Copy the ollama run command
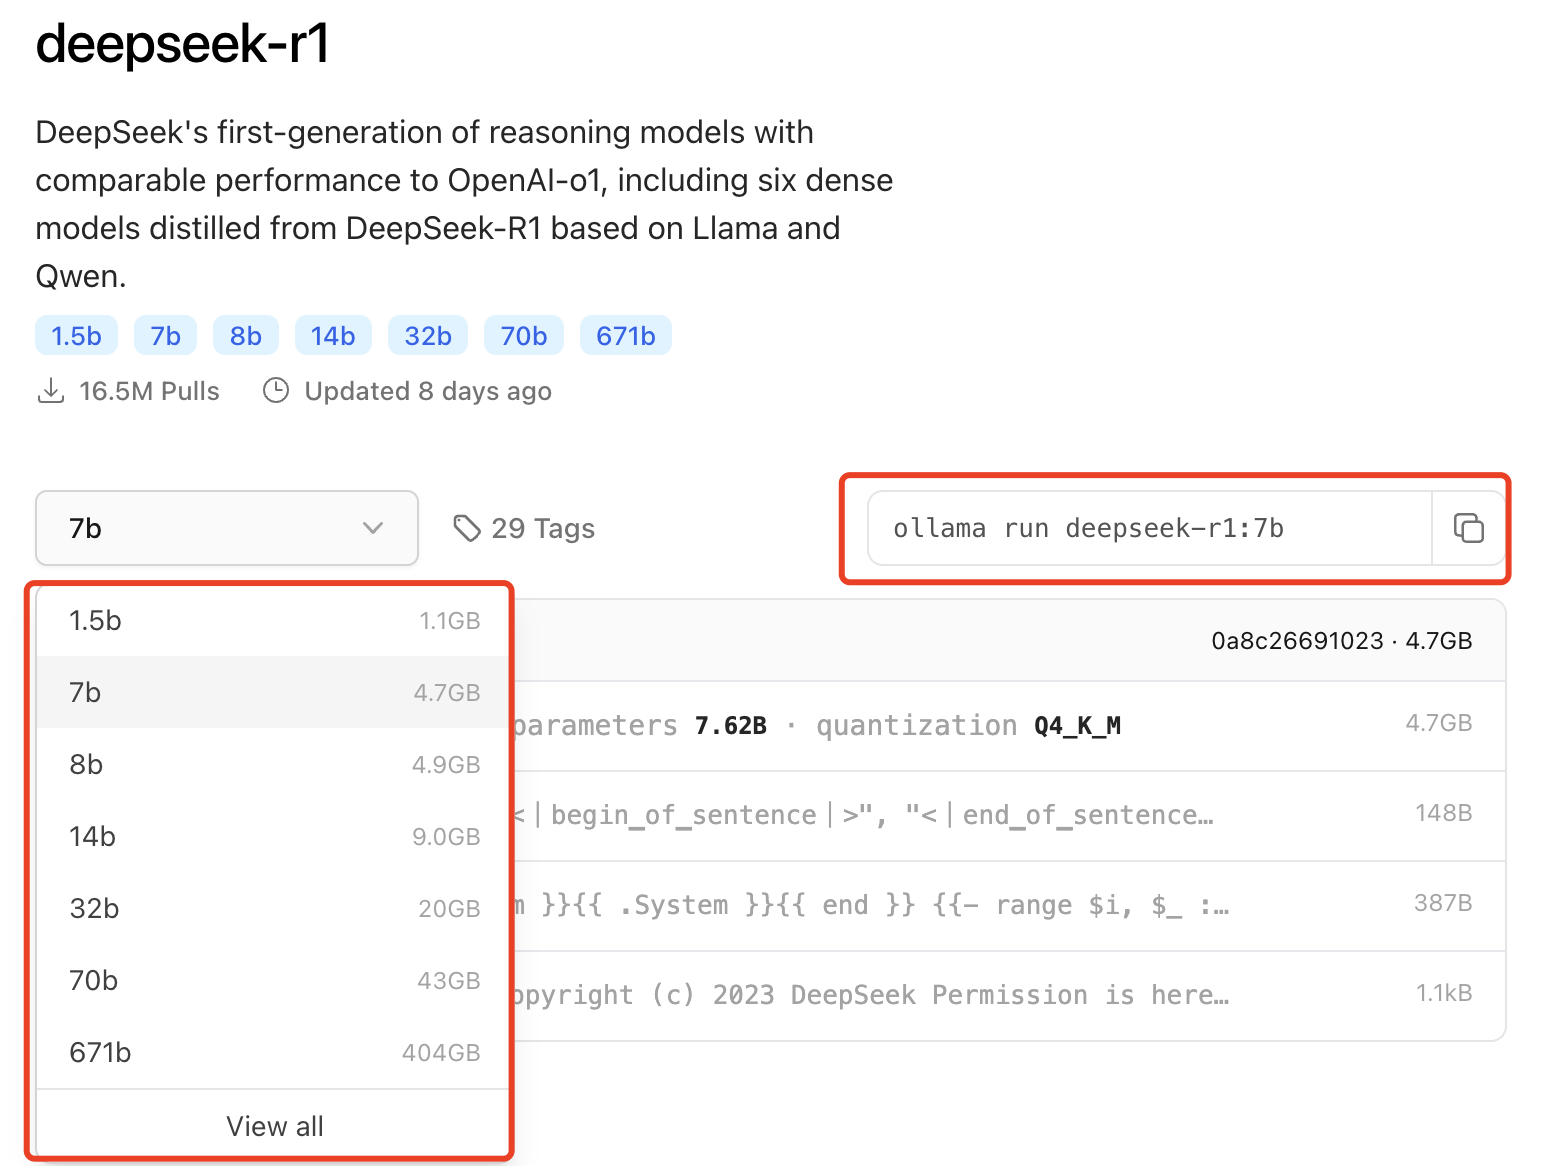The image size is (1544, 1166). click(1467, 528)
